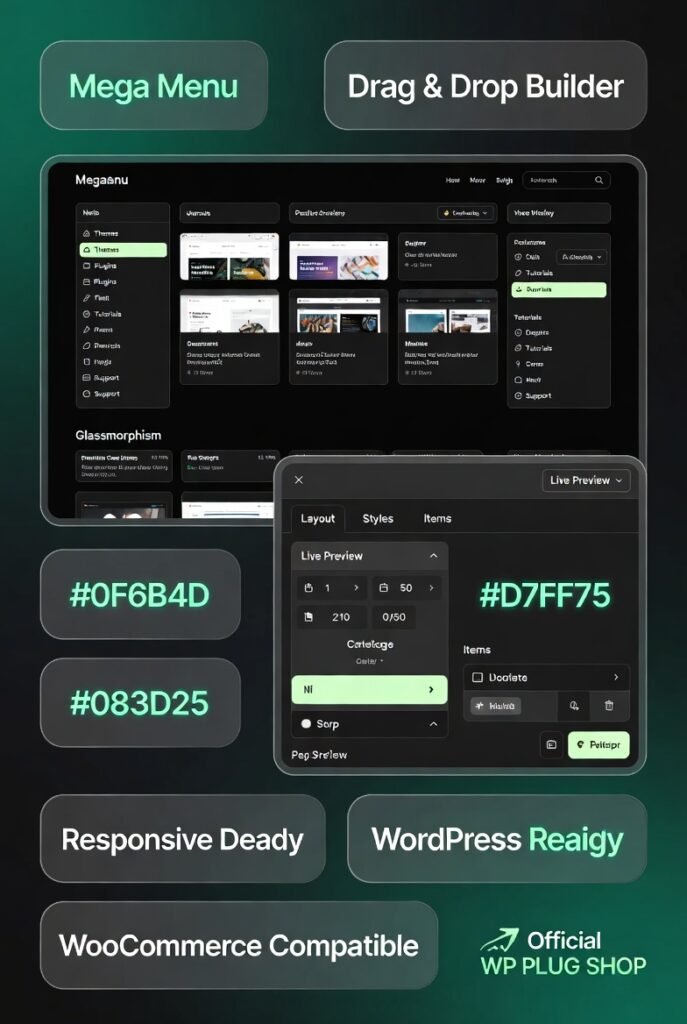This screenshot has height=1024, width=687.
Task: Click the calendar icon beside value 50
Action: (384, 588)
